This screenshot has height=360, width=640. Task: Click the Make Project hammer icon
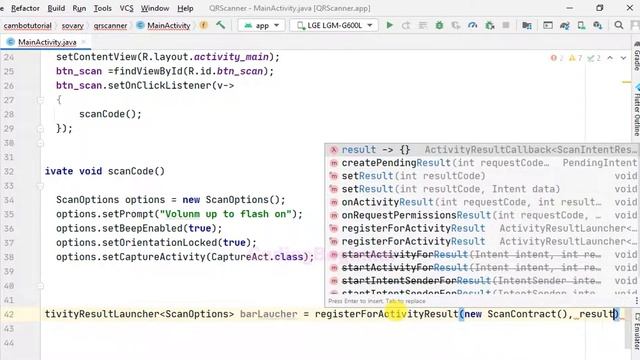pos(220,25)
